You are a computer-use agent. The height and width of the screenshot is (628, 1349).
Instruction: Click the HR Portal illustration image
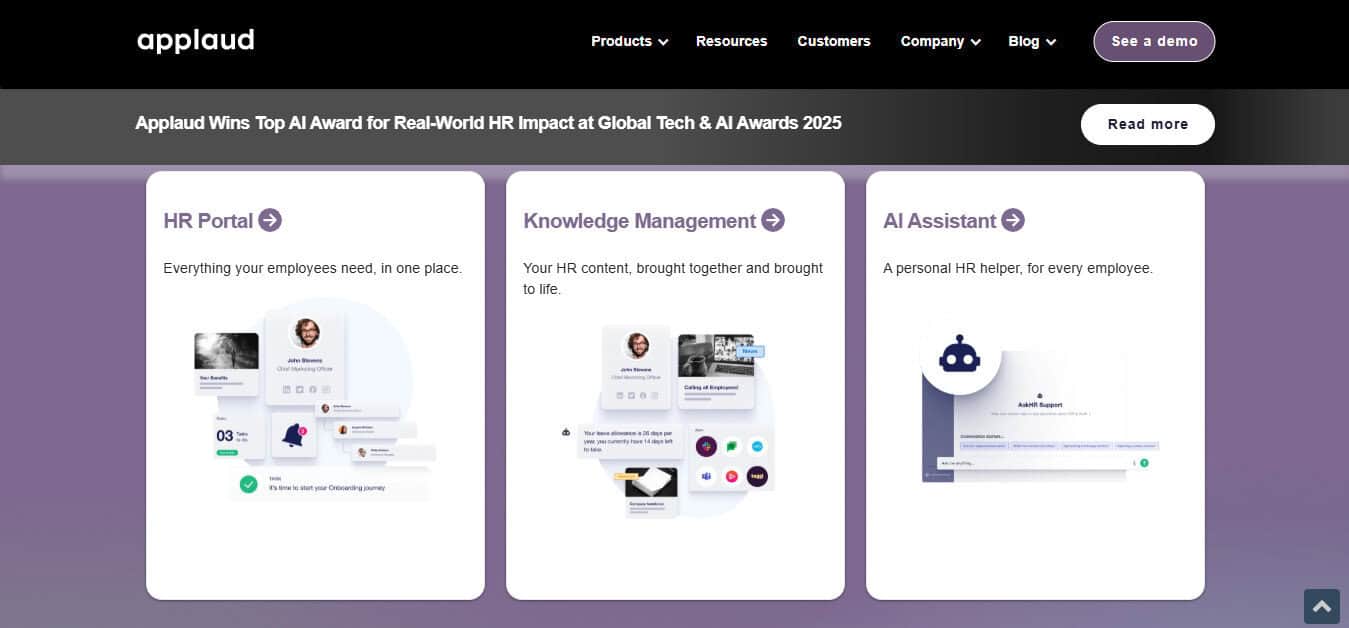coord(315,400)
